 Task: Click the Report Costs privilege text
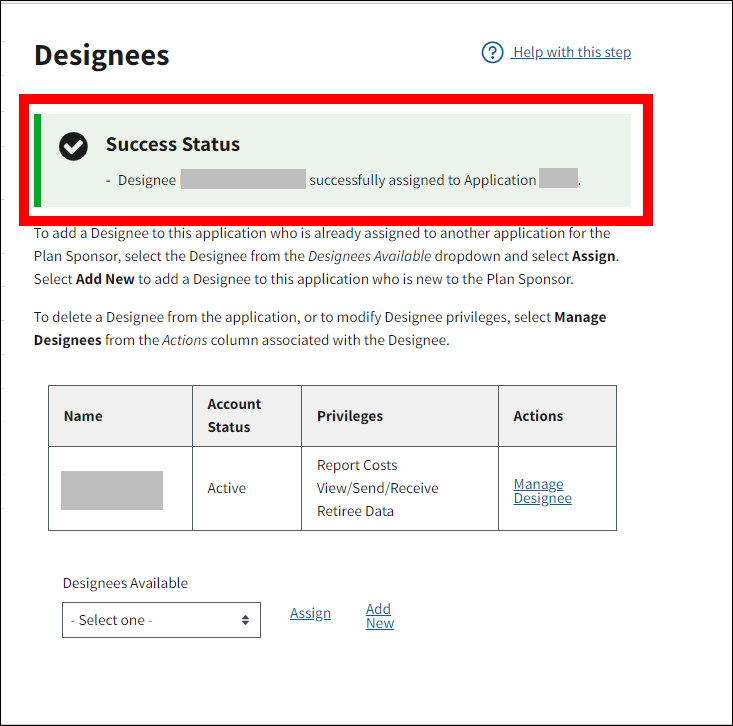[357, 465]
